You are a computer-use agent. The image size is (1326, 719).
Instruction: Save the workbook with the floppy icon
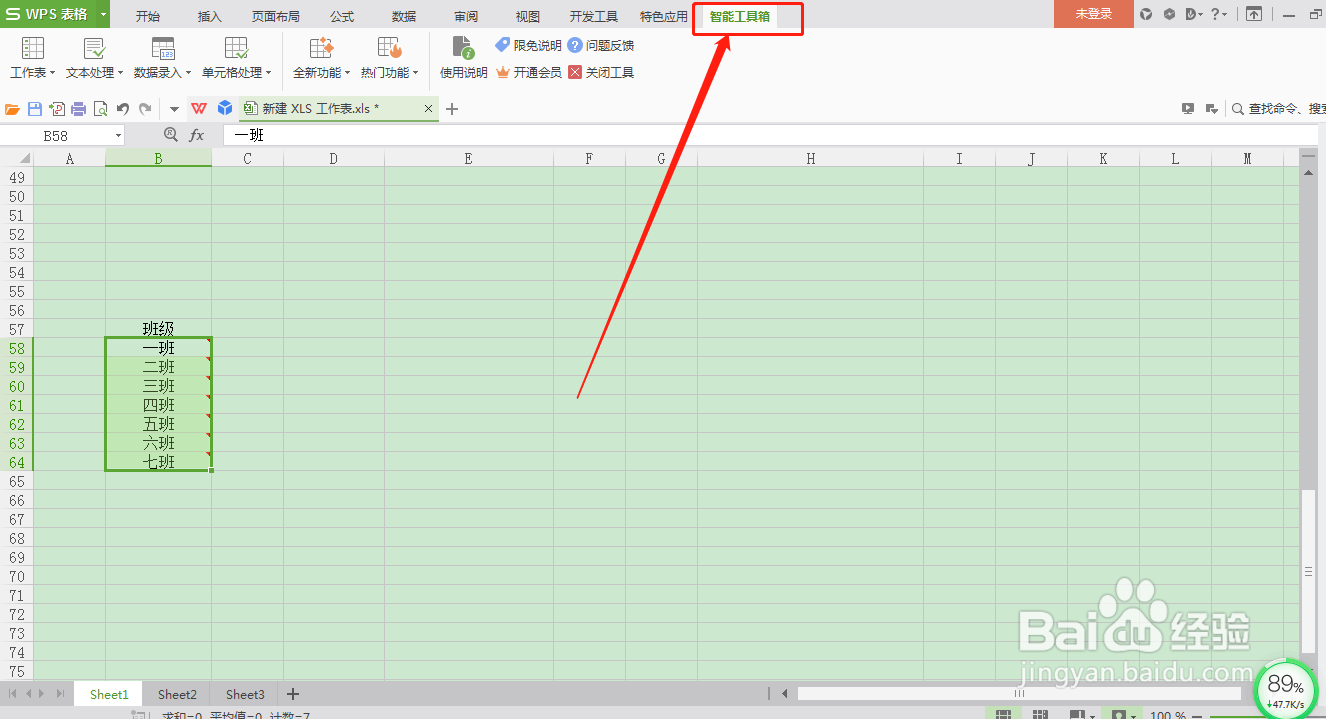[x=35, y=109]
